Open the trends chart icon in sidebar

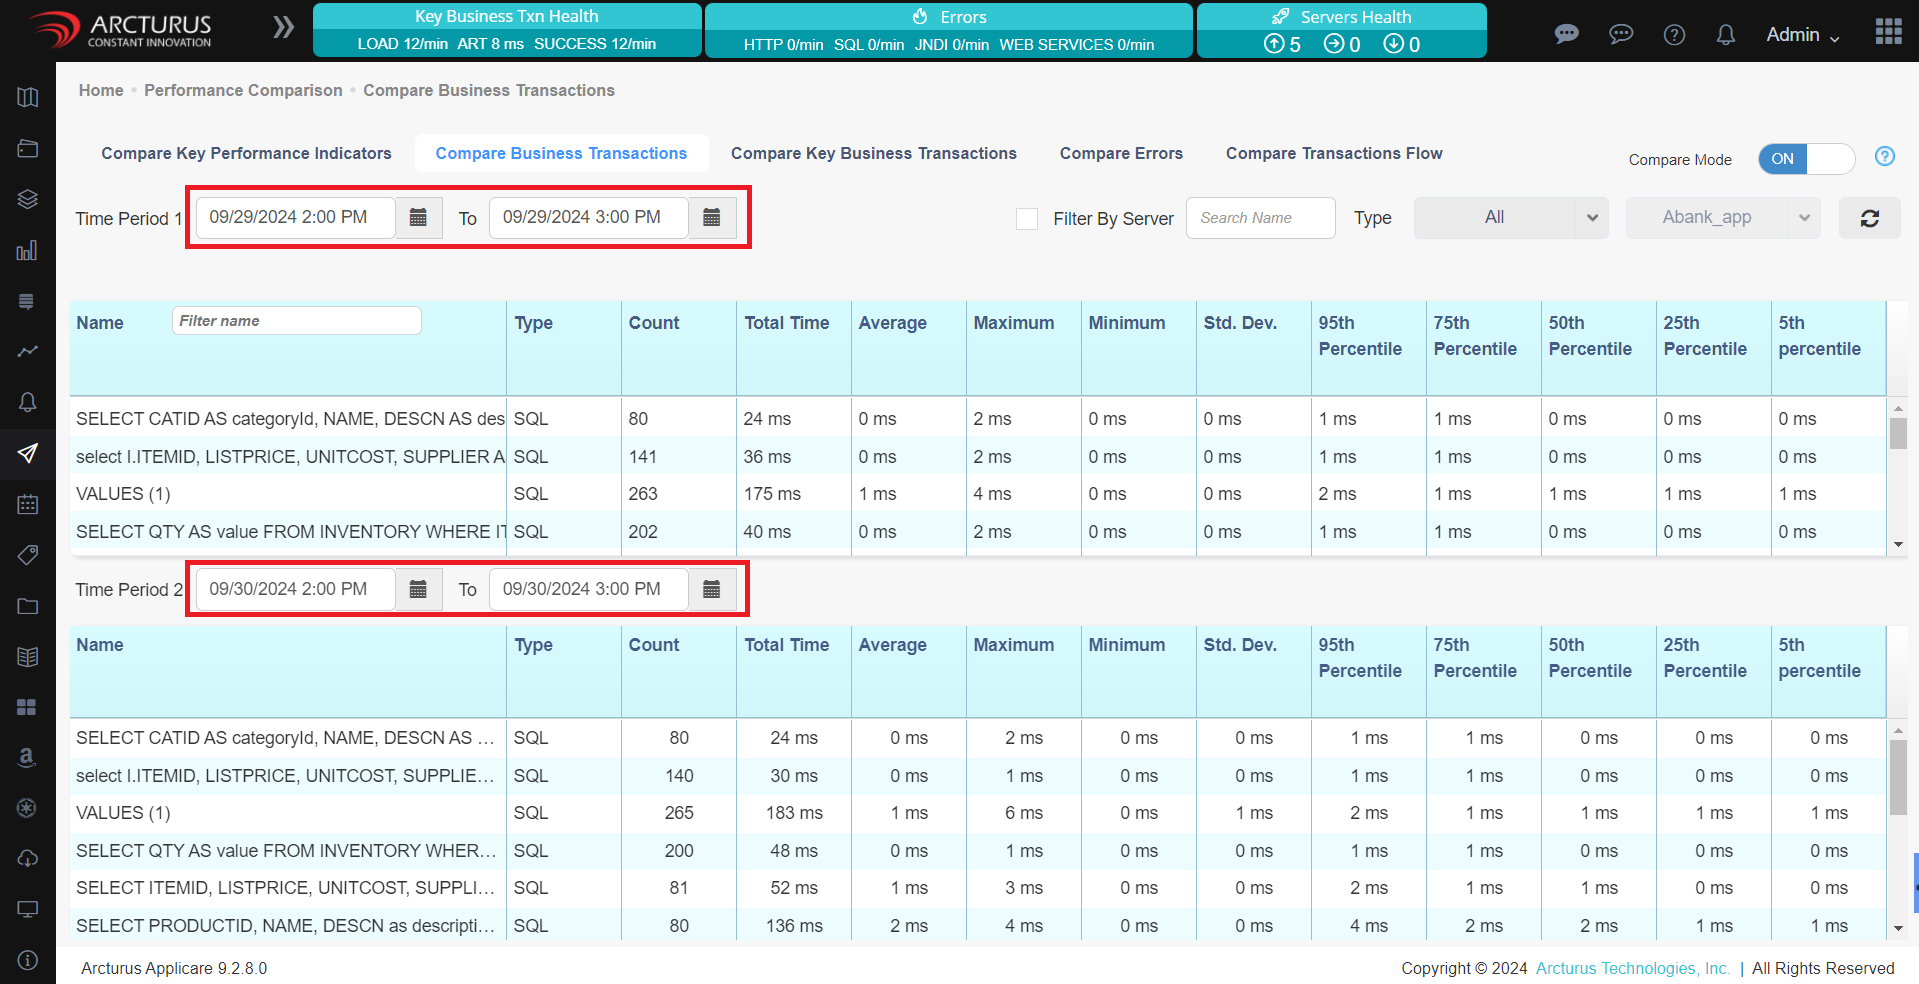click(x=27, y=352)
